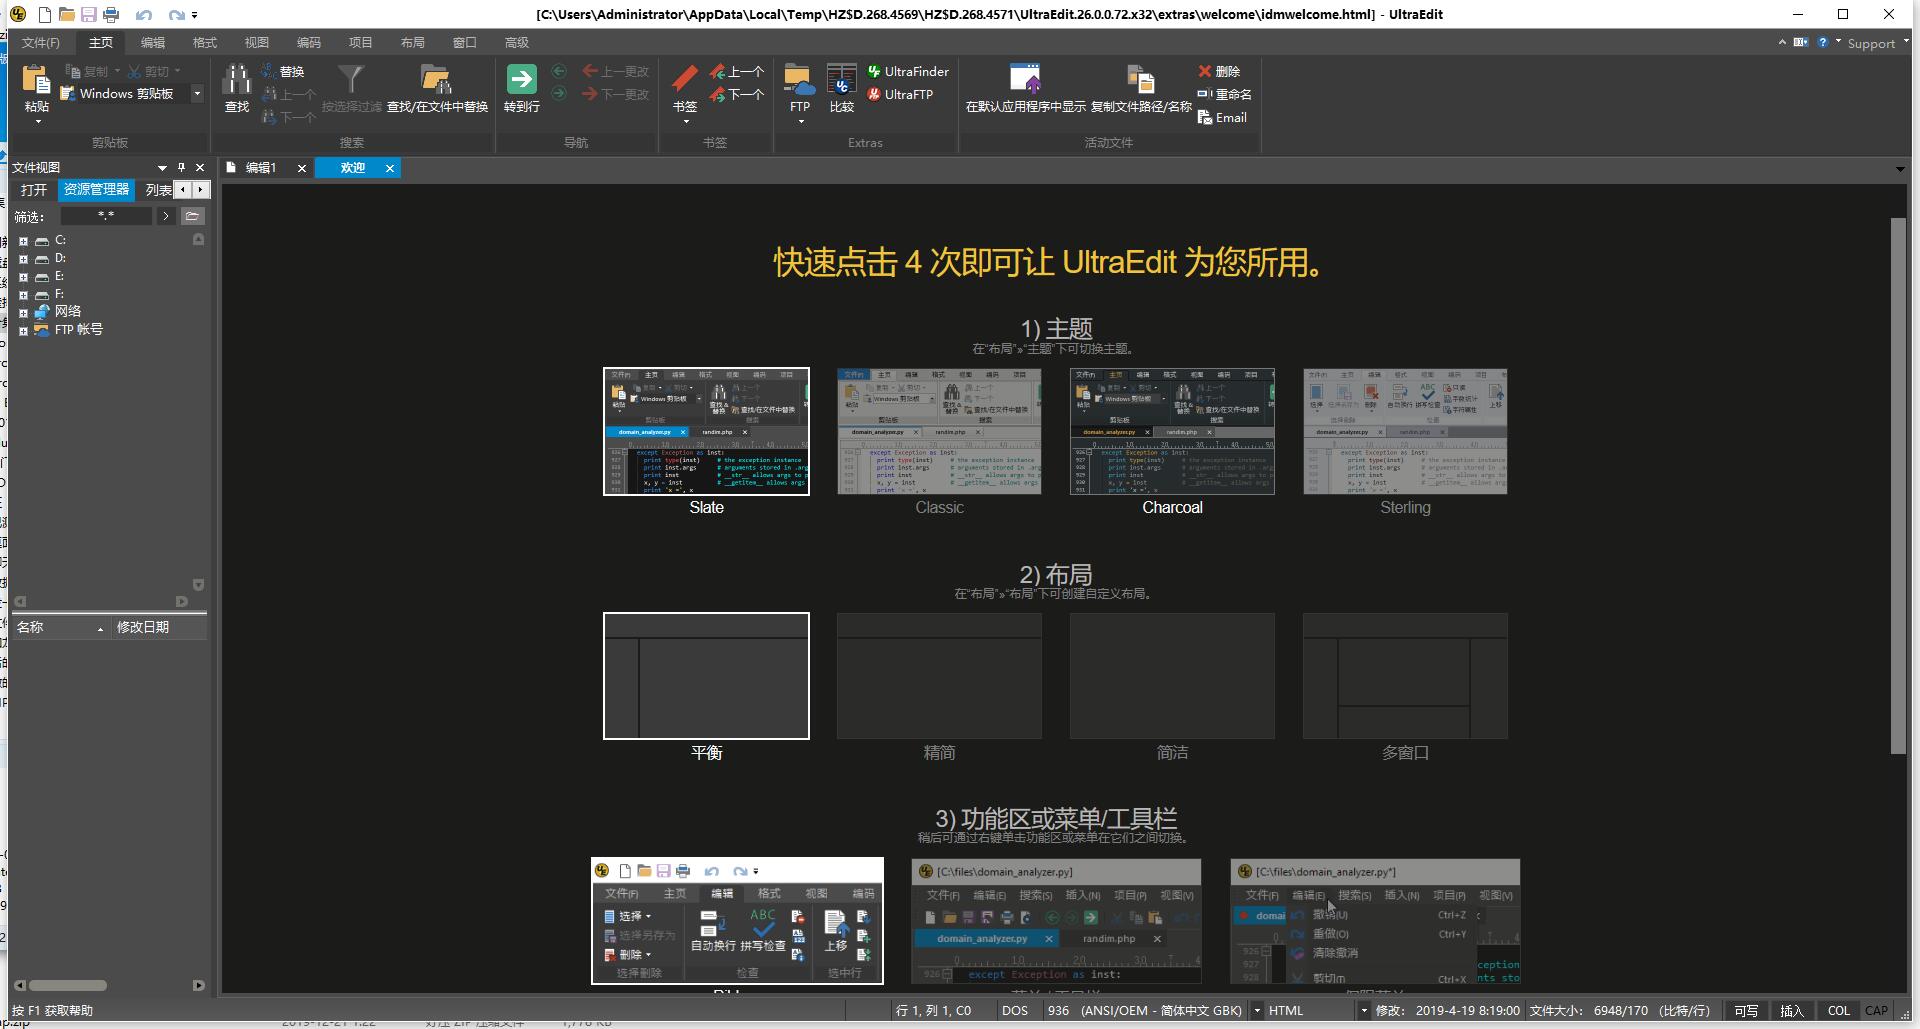The image size is (1920, 1029).
Task: Switch to the 格式 ribbon tab
Action: 205,42
